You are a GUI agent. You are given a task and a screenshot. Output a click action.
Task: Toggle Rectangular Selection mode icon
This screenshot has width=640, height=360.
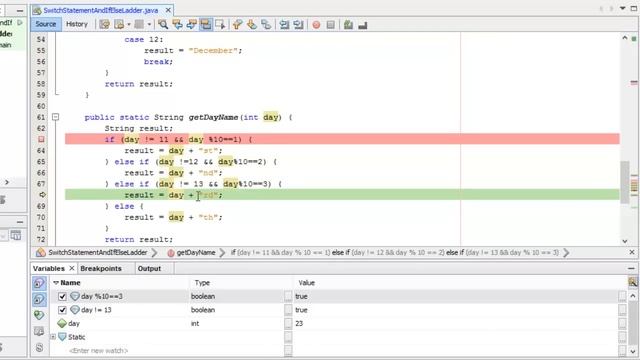(x=220, y=24)
